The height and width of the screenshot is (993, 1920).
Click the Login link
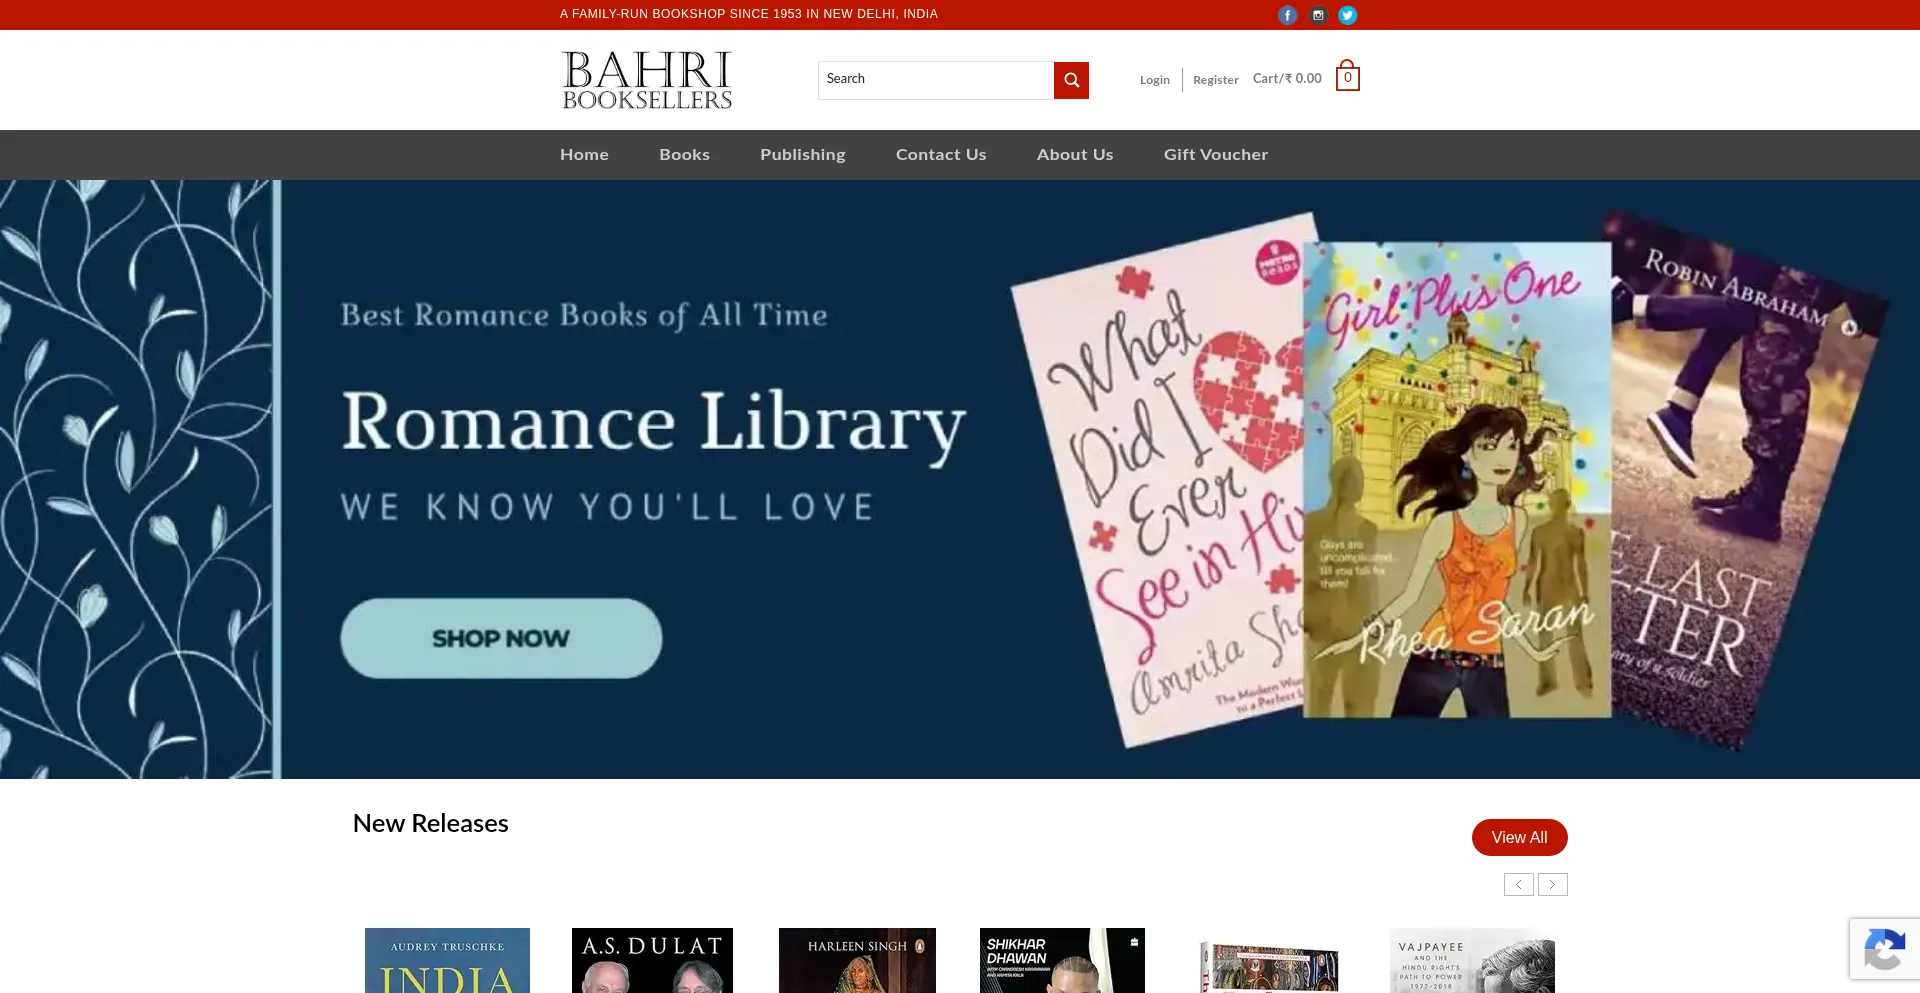tap(1154, 80)
